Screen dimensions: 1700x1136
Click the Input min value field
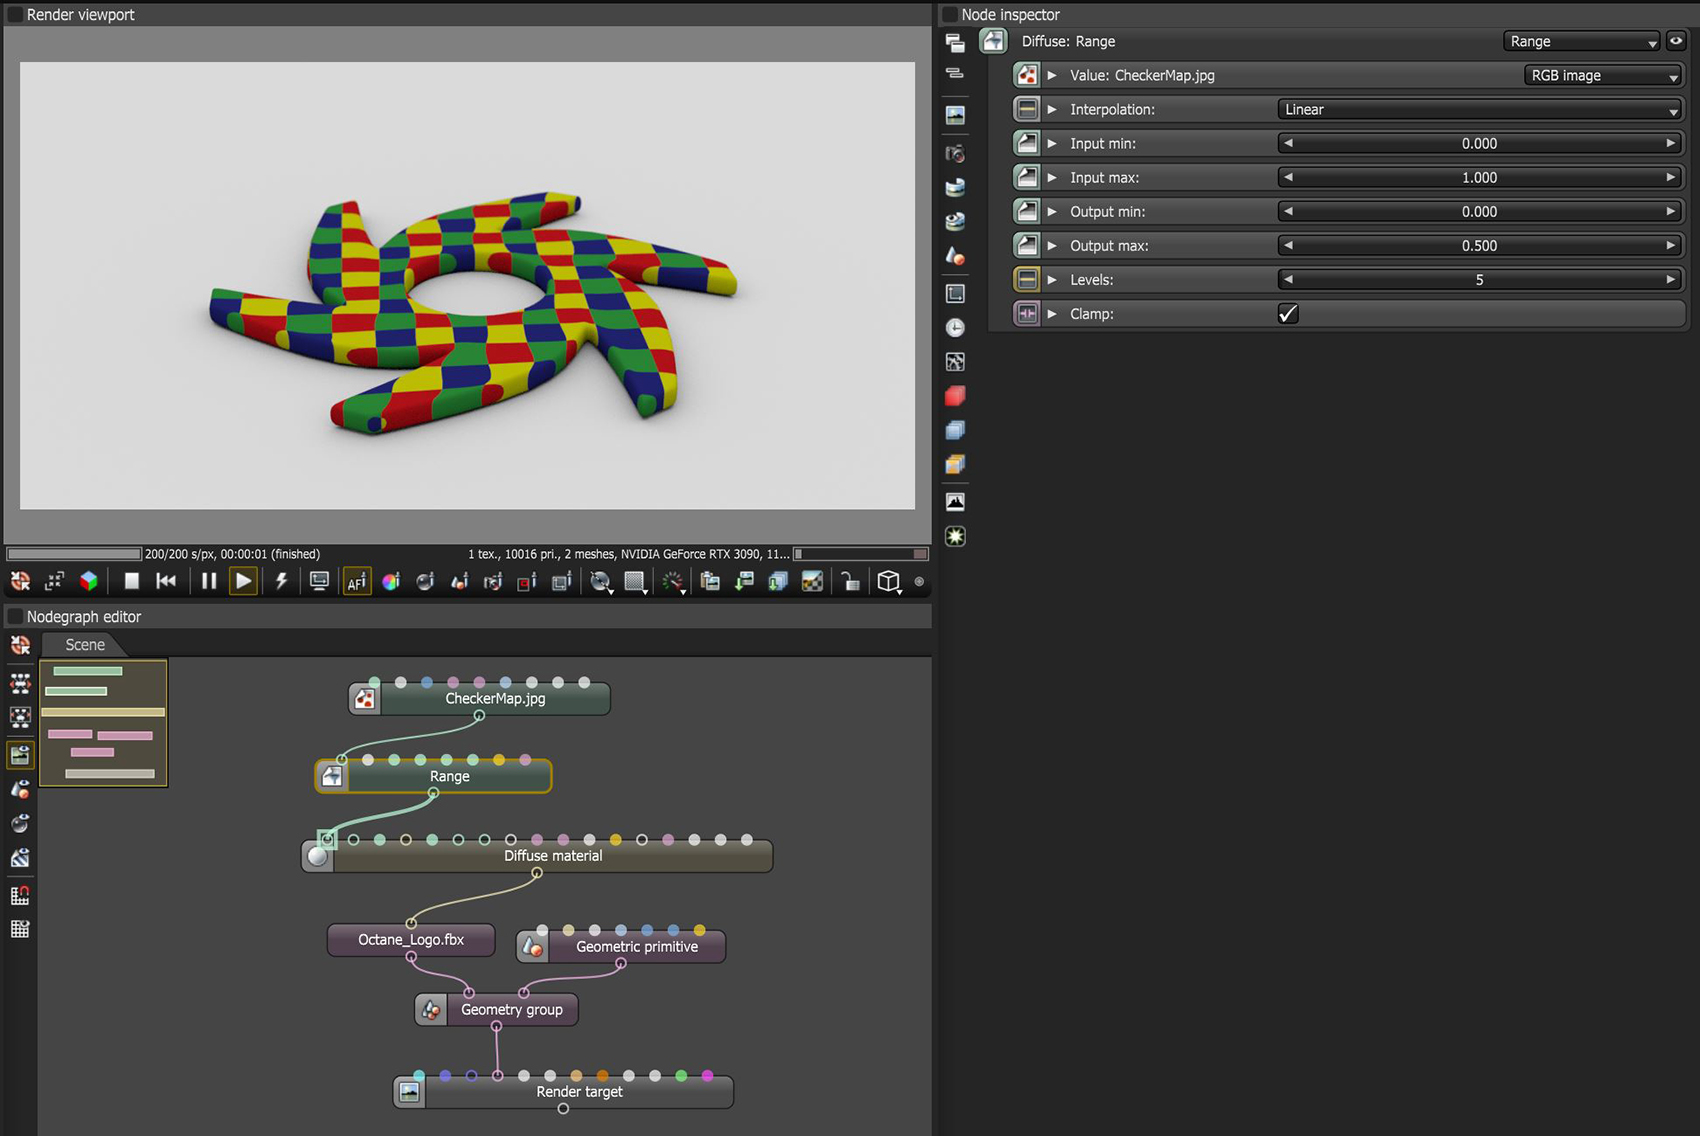click(1480, 143)
